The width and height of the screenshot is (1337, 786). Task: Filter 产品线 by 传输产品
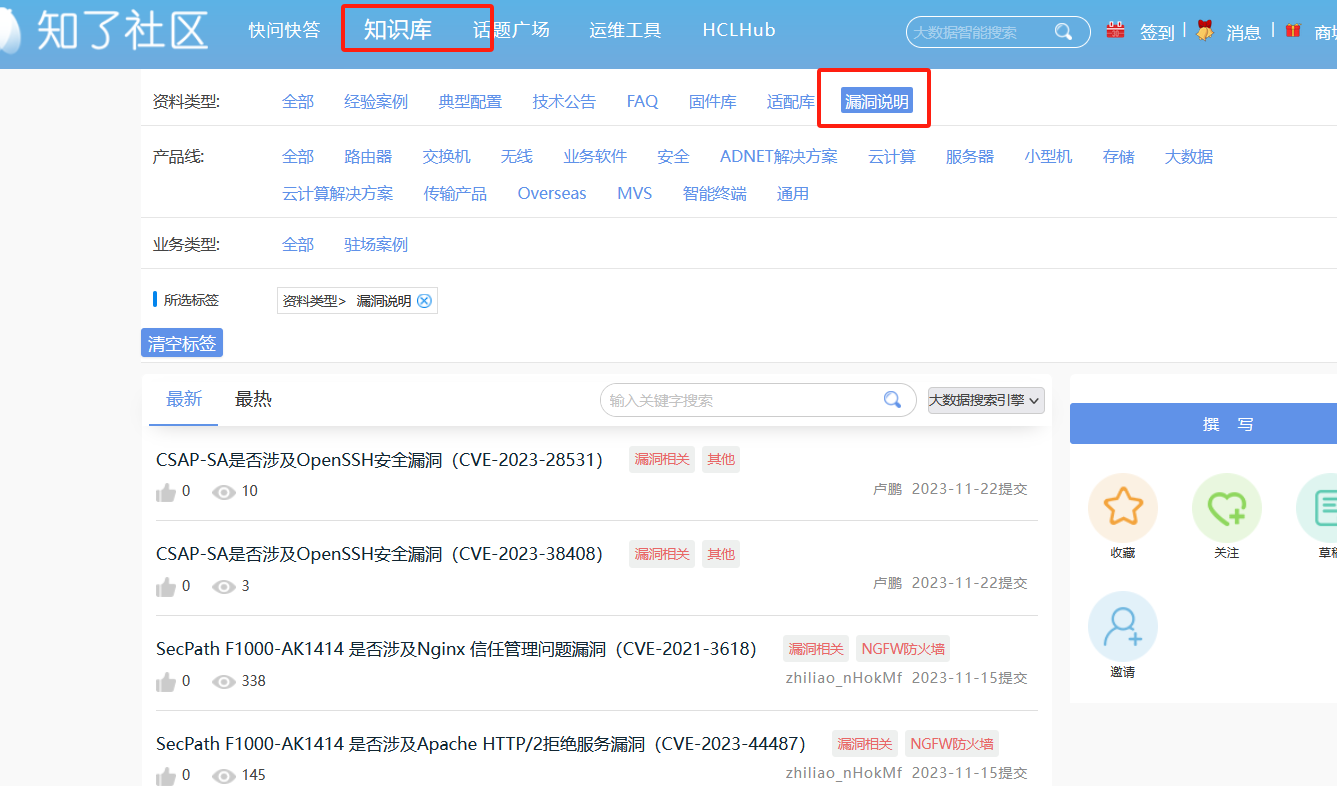click(455, 193)
